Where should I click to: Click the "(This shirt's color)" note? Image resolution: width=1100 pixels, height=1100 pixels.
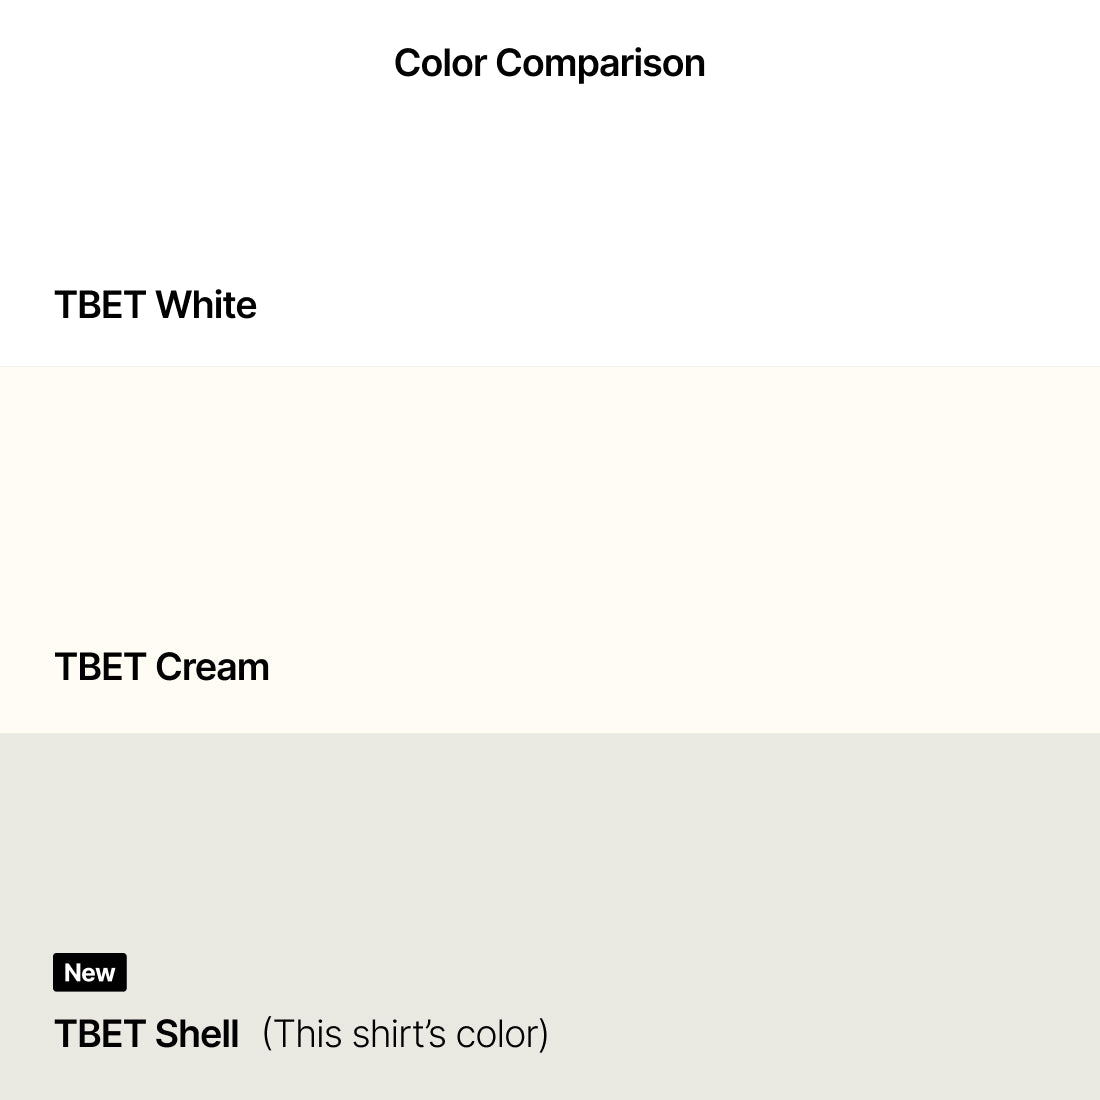pyautogui.click(x=405, y=1034)
